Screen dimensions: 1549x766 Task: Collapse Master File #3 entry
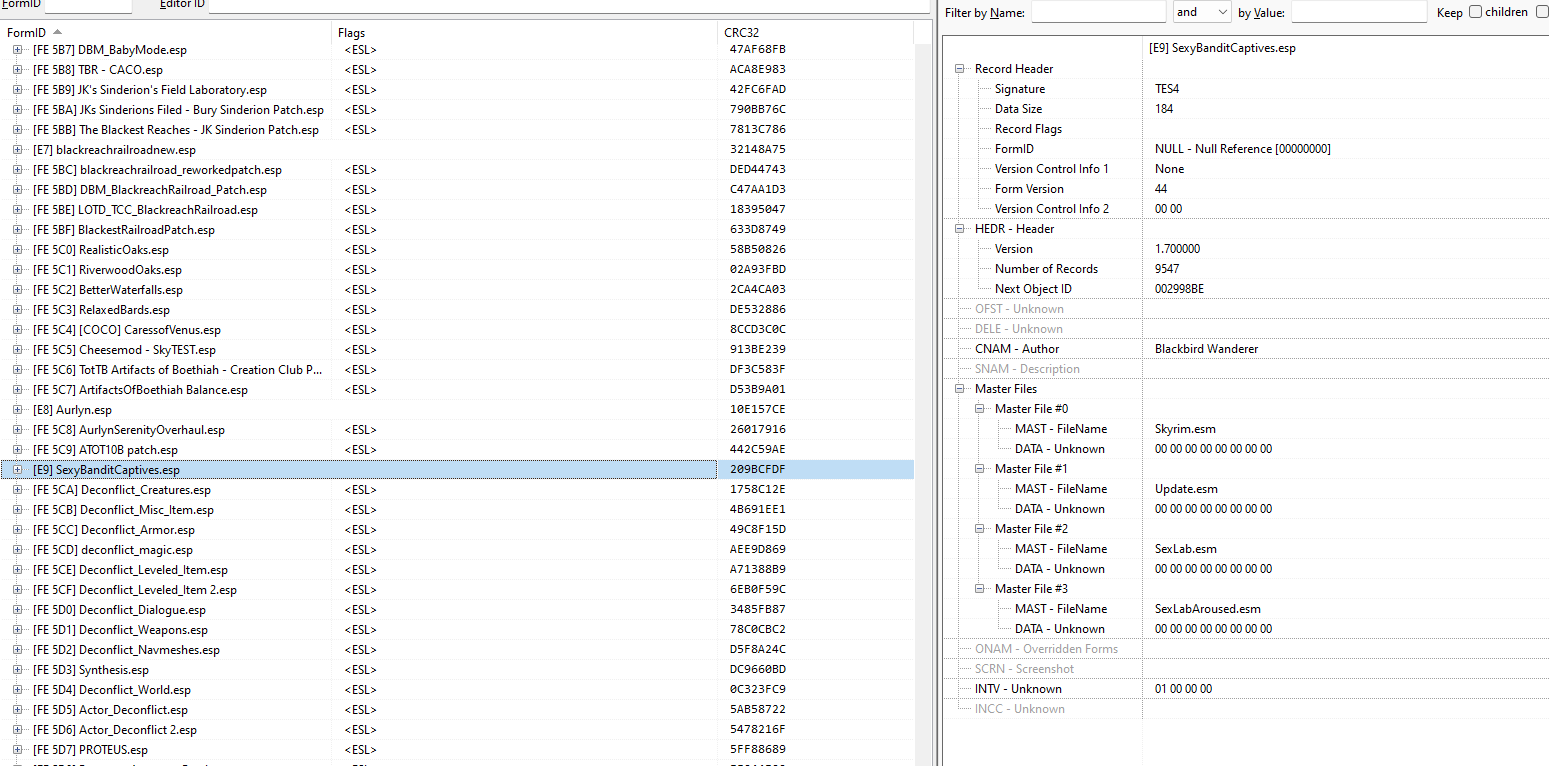click(980, 589)
